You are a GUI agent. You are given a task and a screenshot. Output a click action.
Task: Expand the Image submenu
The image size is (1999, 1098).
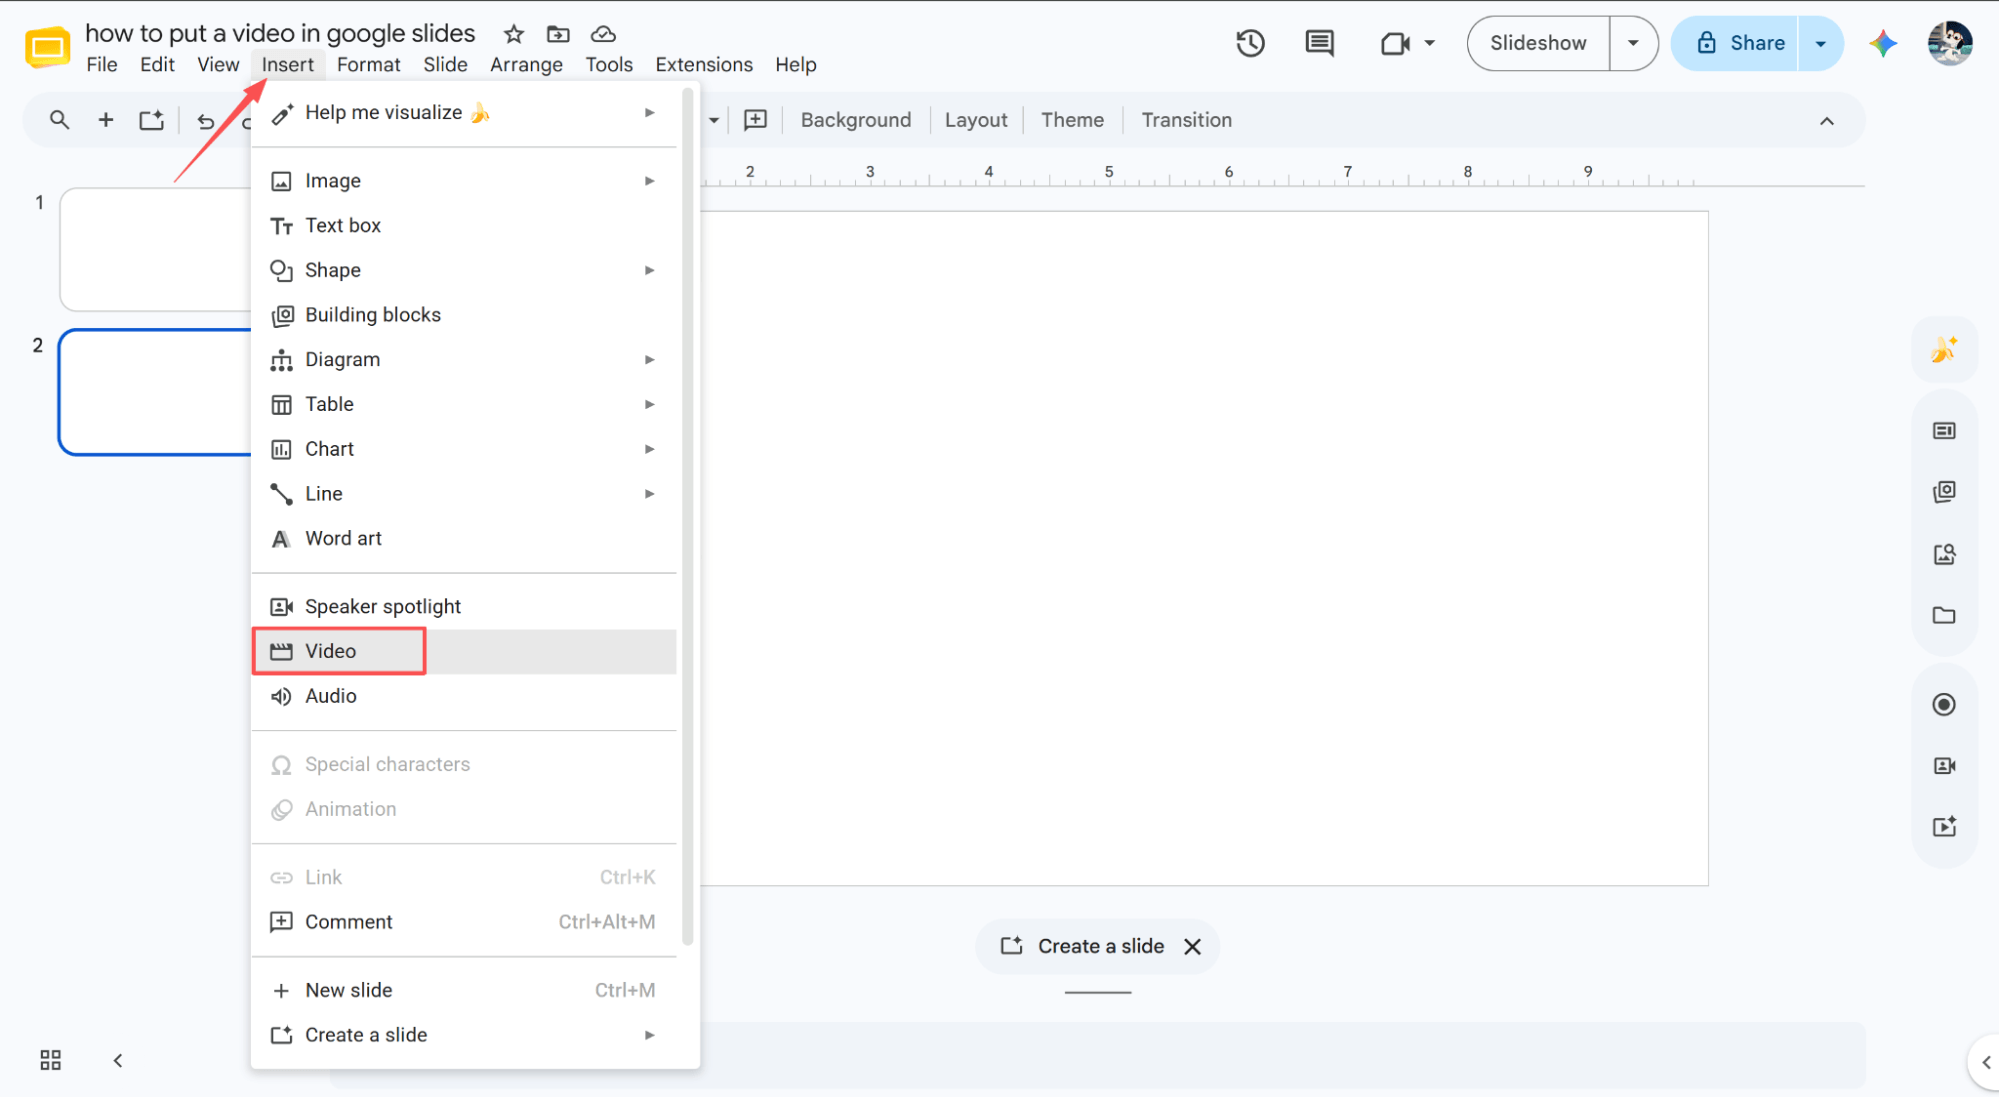pyautogui.click(x=650, y=181)
